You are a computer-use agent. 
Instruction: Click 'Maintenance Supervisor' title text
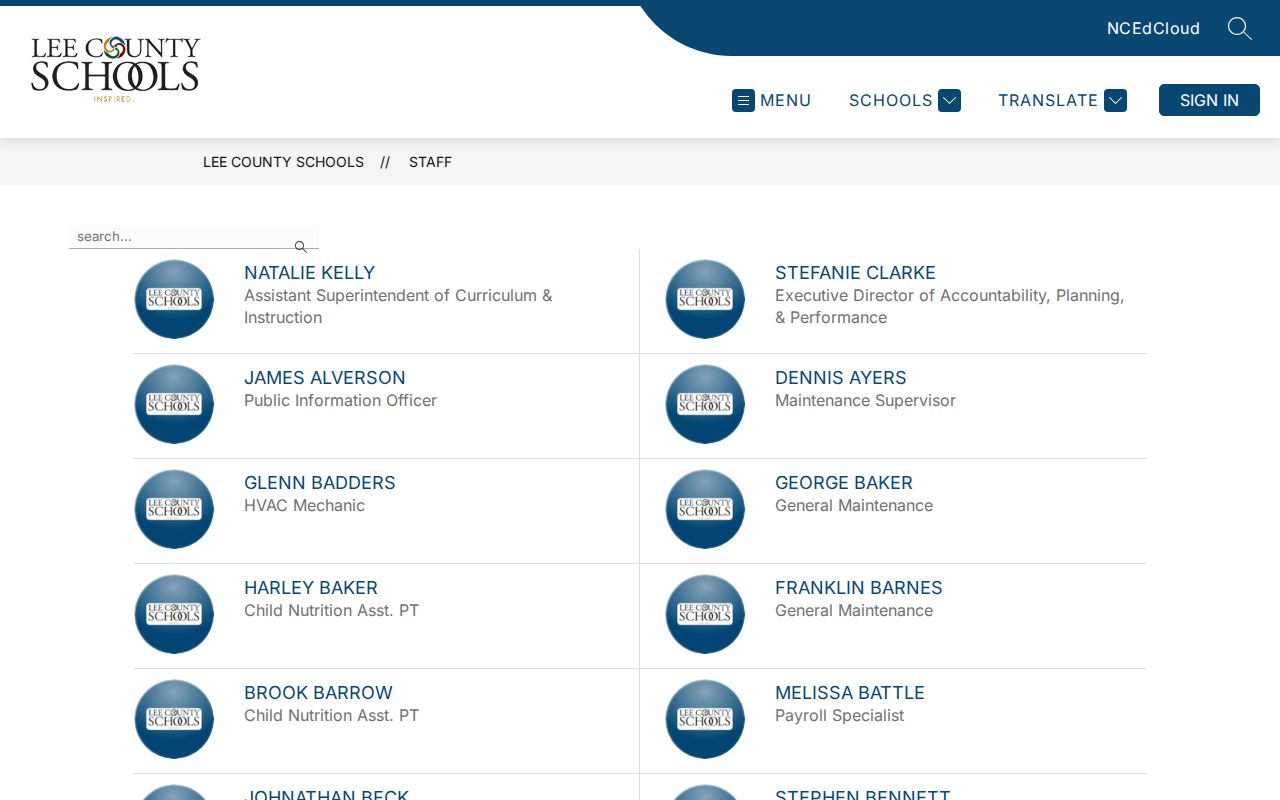point(865,401)
